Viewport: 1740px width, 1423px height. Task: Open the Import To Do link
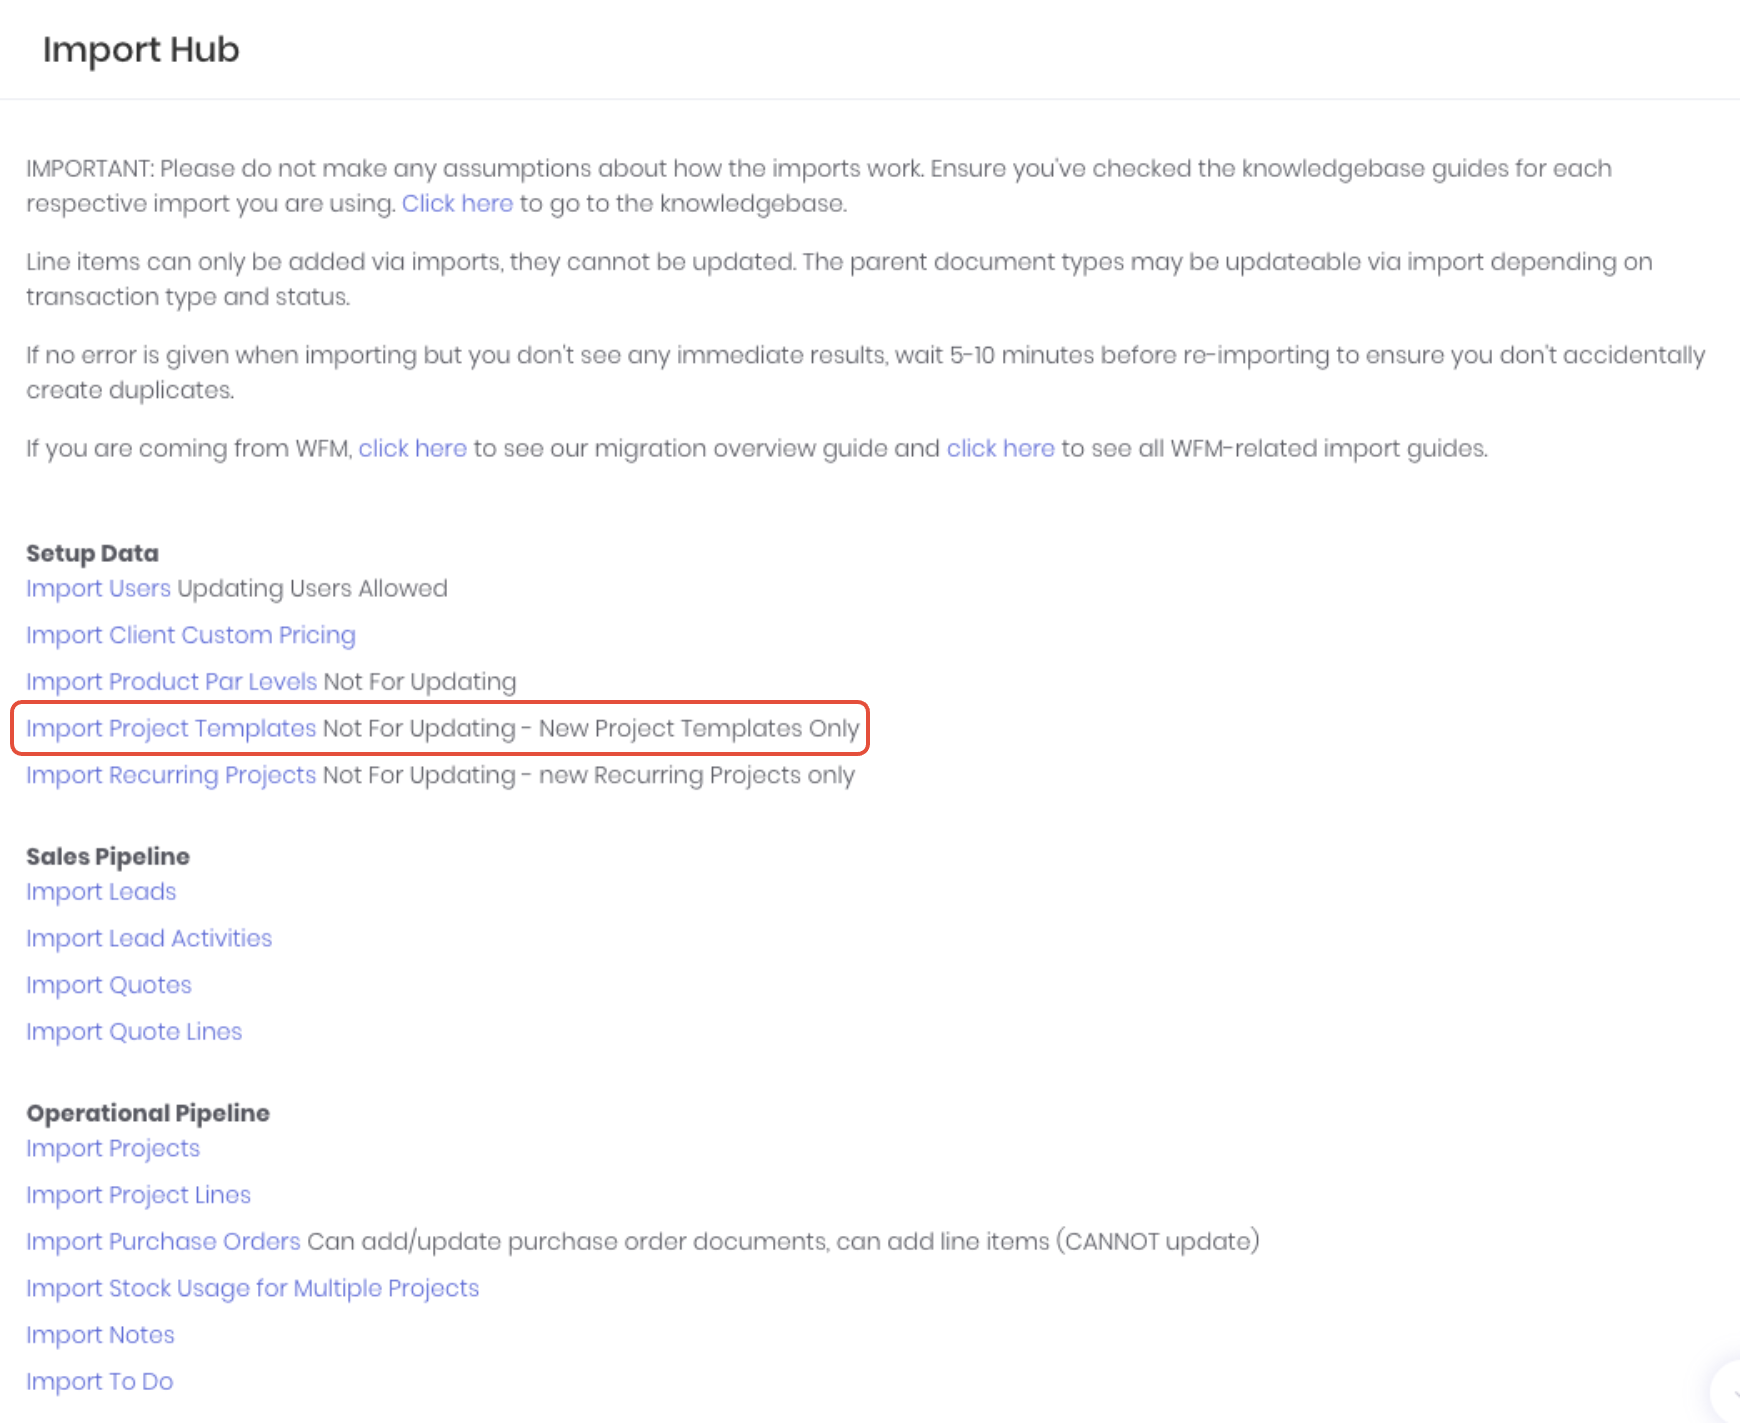(x=99, y=1381)
